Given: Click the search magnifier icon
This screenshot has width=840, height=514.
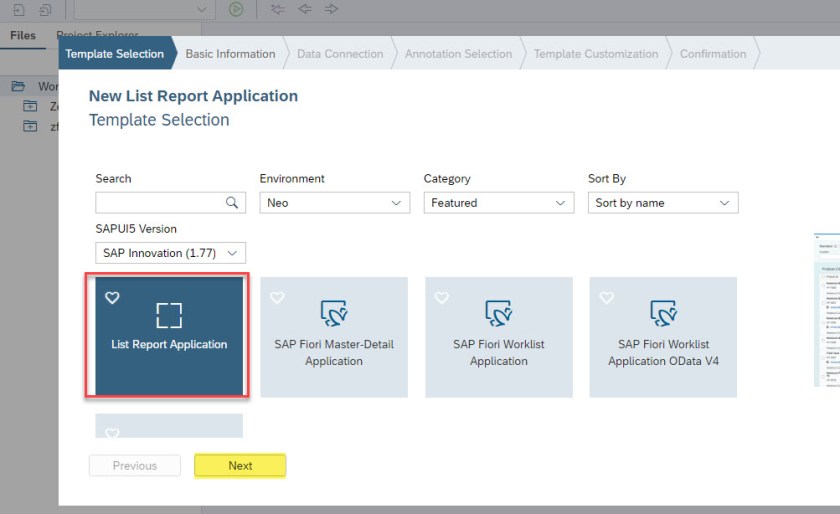Looking at the screenshot, I should coord(232,203).
